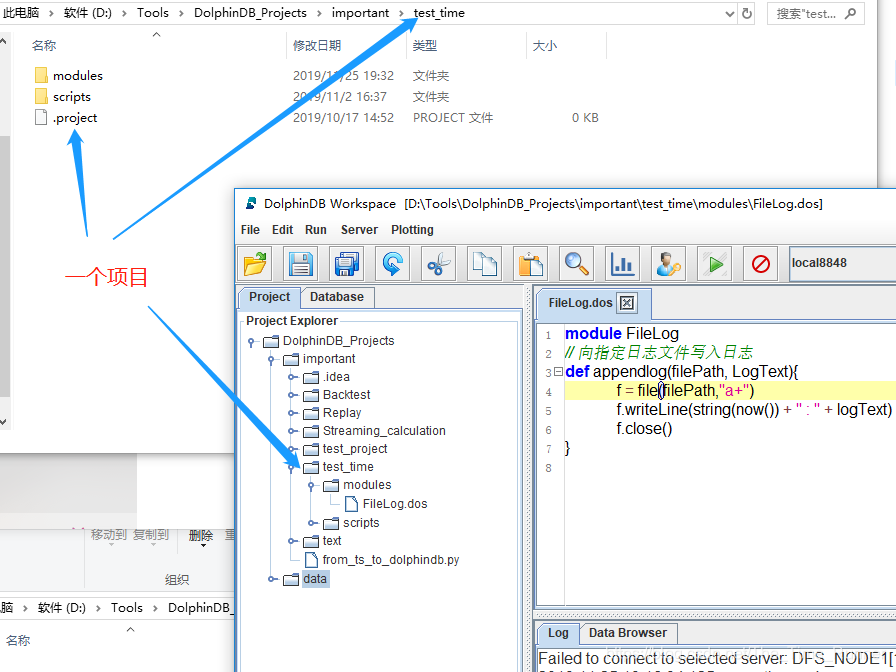Expand the data folder node

271,579
